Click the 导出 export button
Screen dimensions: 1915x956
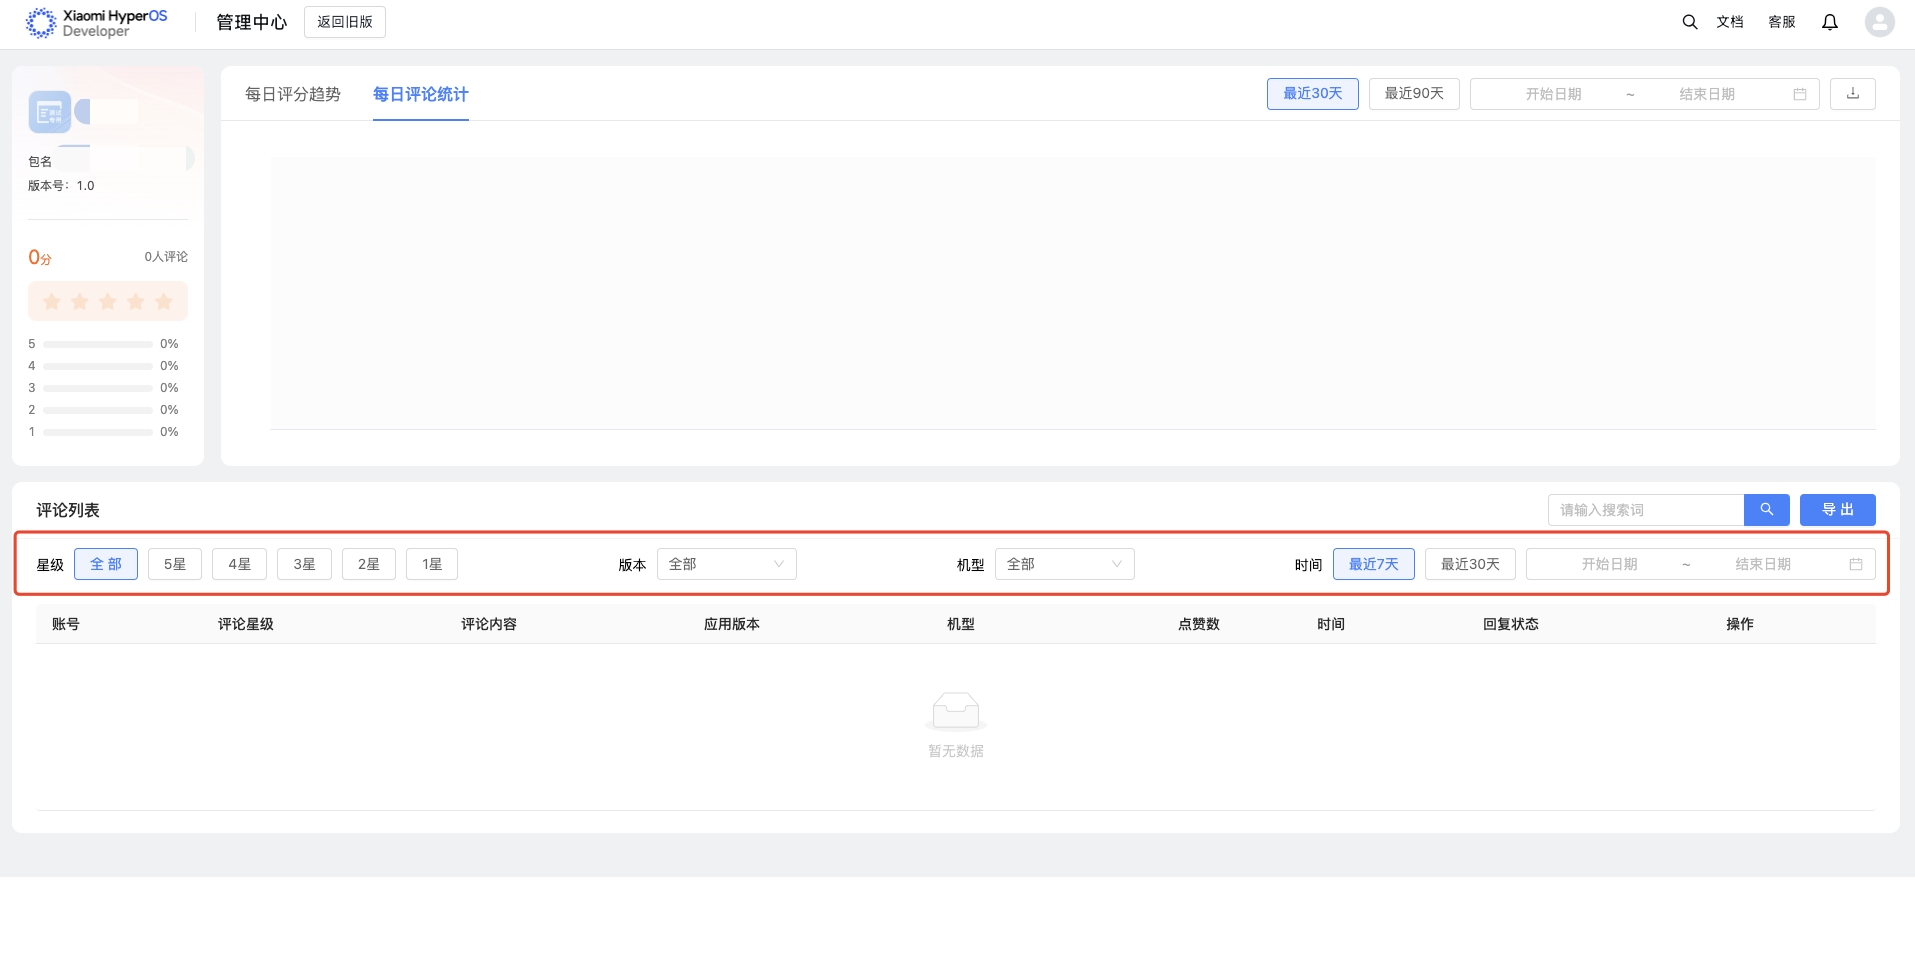(1837, 510)
